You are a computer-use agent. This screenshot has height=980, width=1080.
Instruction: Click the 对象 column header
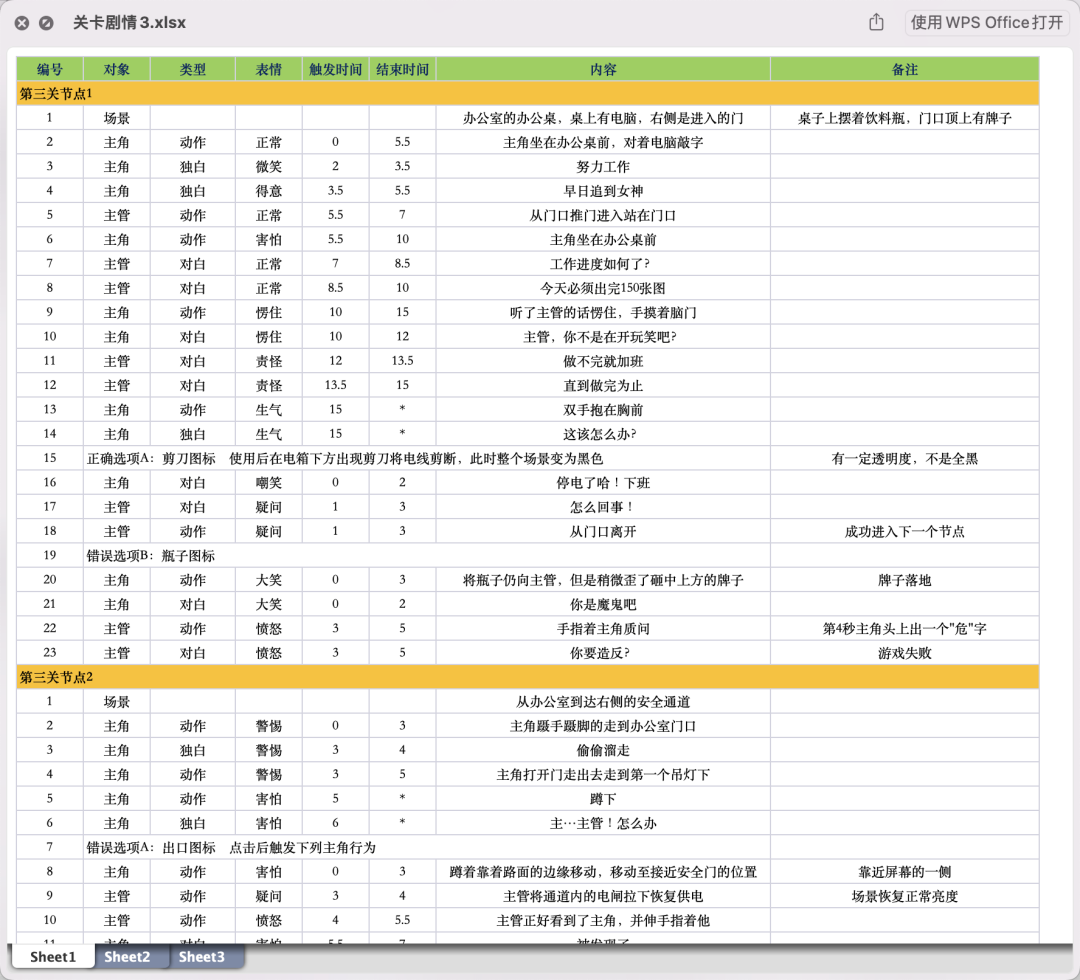[x=116, y=69]
